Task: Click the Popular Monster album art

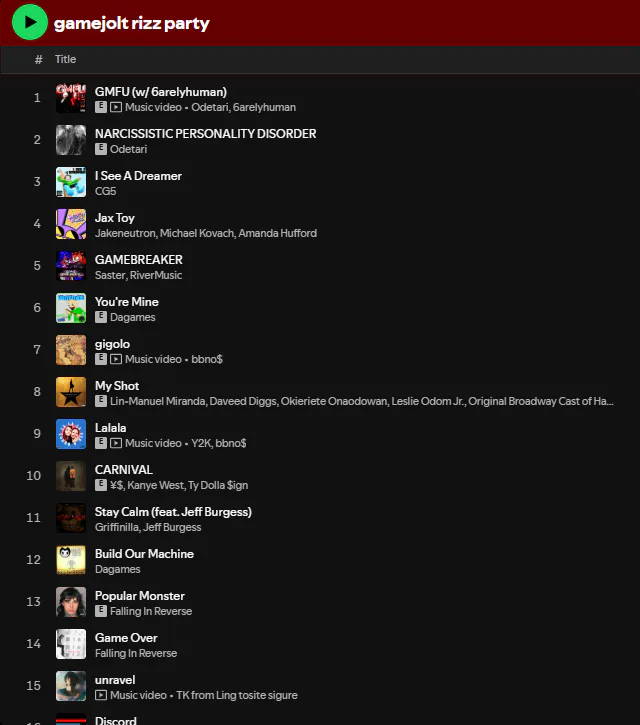Action: 71,602
